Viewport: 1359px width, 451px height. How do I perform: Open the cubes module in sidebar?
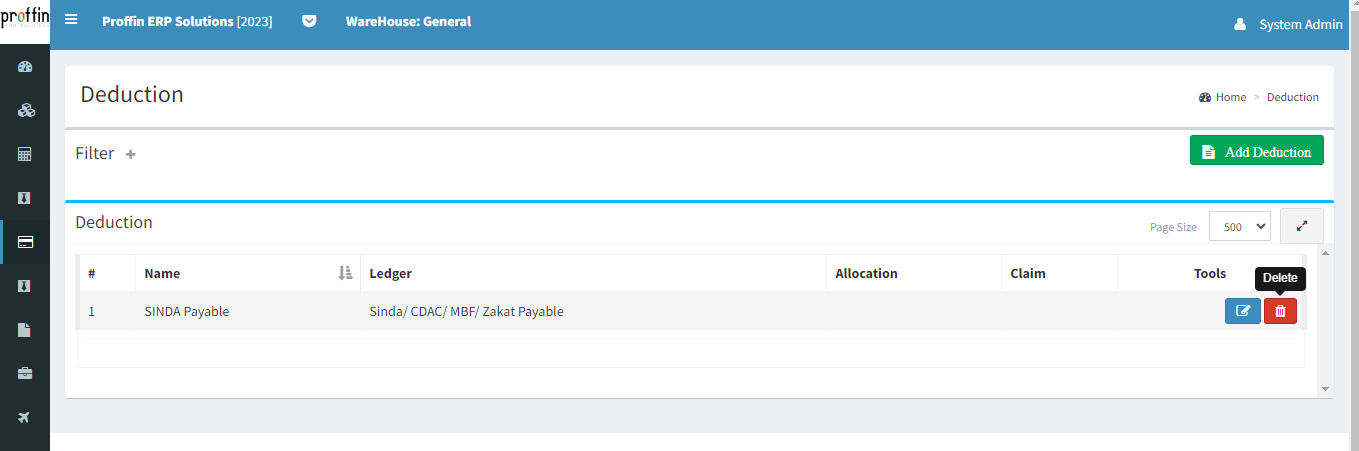tap(25, 110)
